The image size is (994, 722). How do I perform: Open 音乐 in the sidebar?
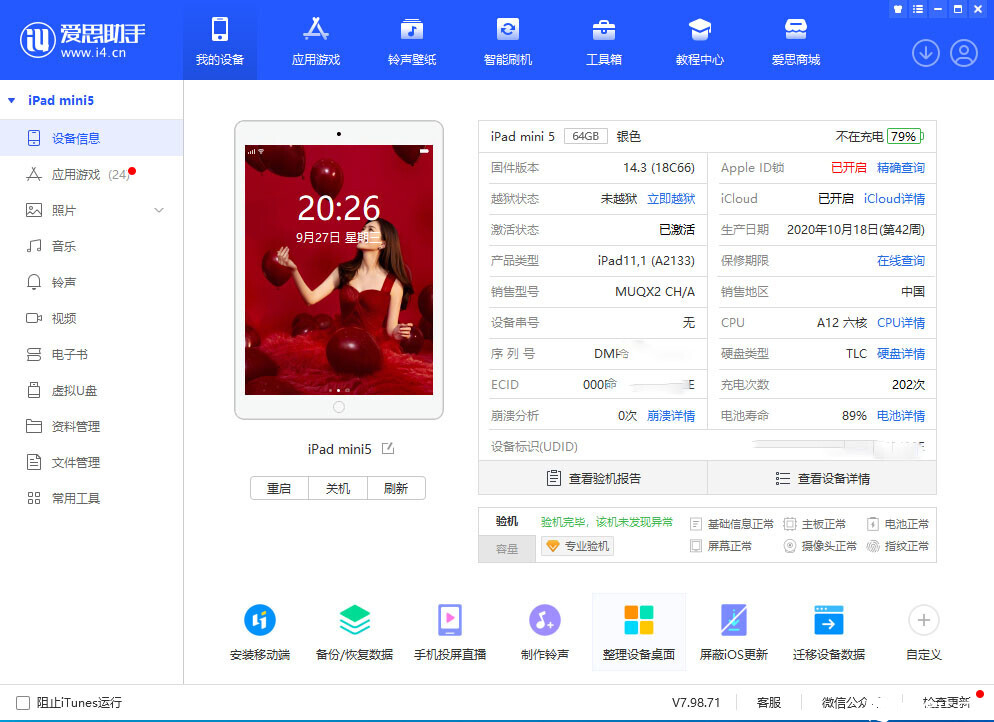(91, 246)
